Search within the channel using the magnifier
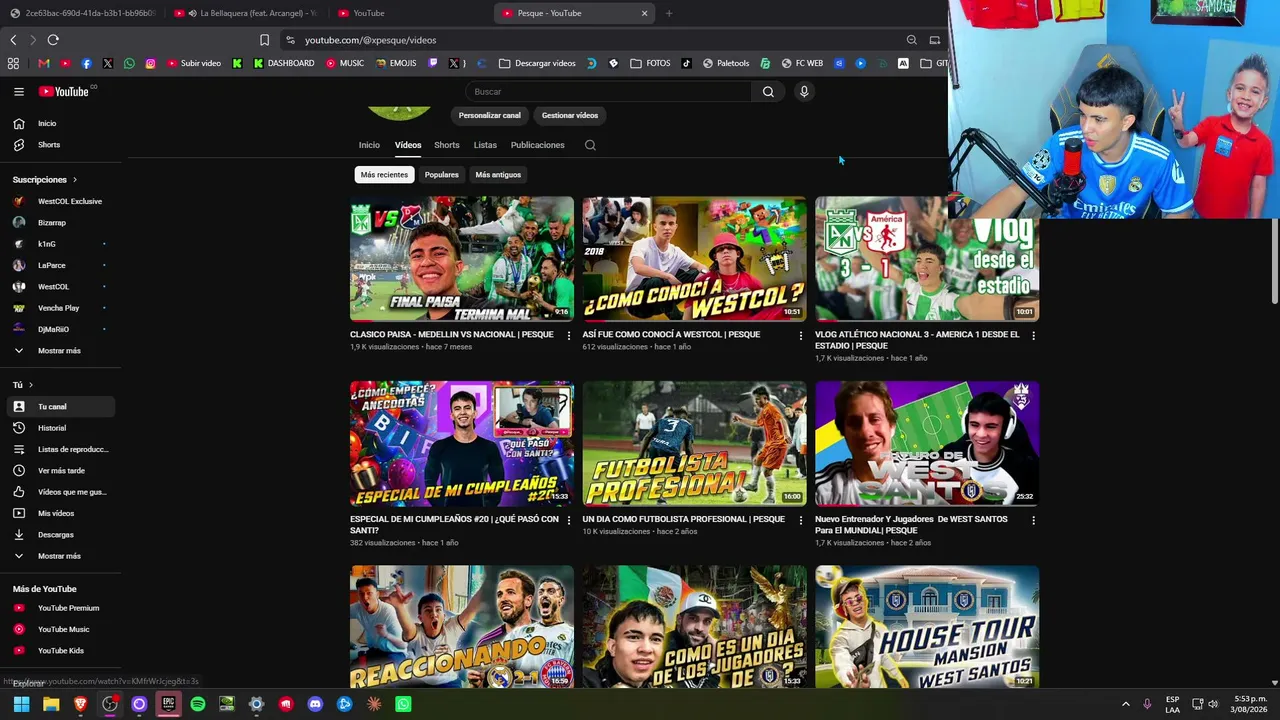This screenshot has width=1280, height=720. tap(590, 145)
